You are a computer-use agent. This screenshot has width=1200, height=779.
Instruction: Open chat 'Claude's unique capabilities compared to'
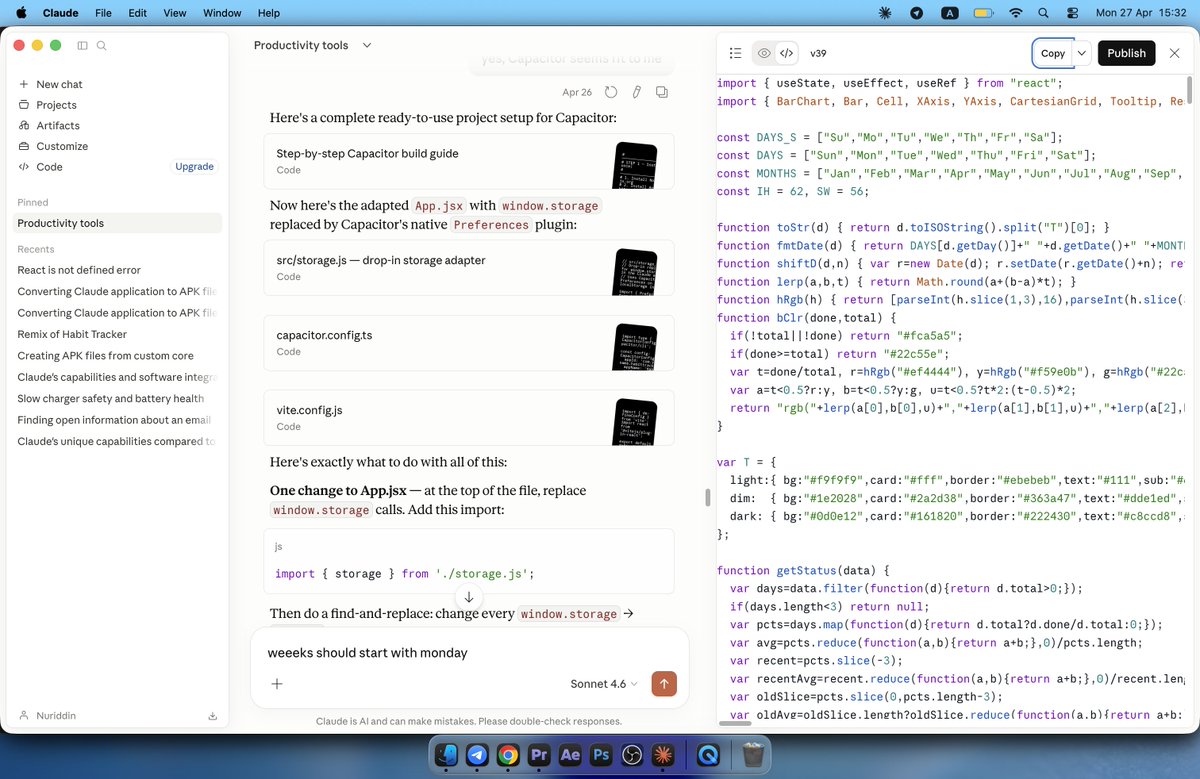[118, 442]
